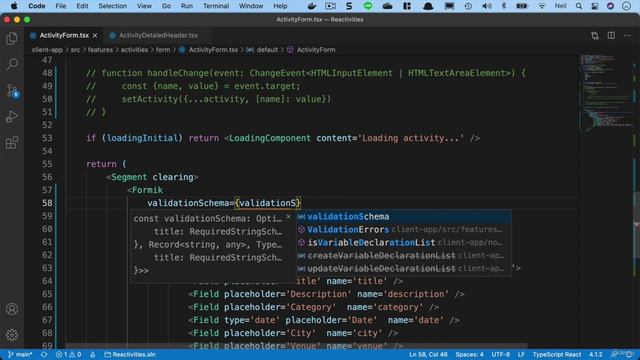
Task: Select the validationSchema suggestion
Action: [x=404, y=217]
